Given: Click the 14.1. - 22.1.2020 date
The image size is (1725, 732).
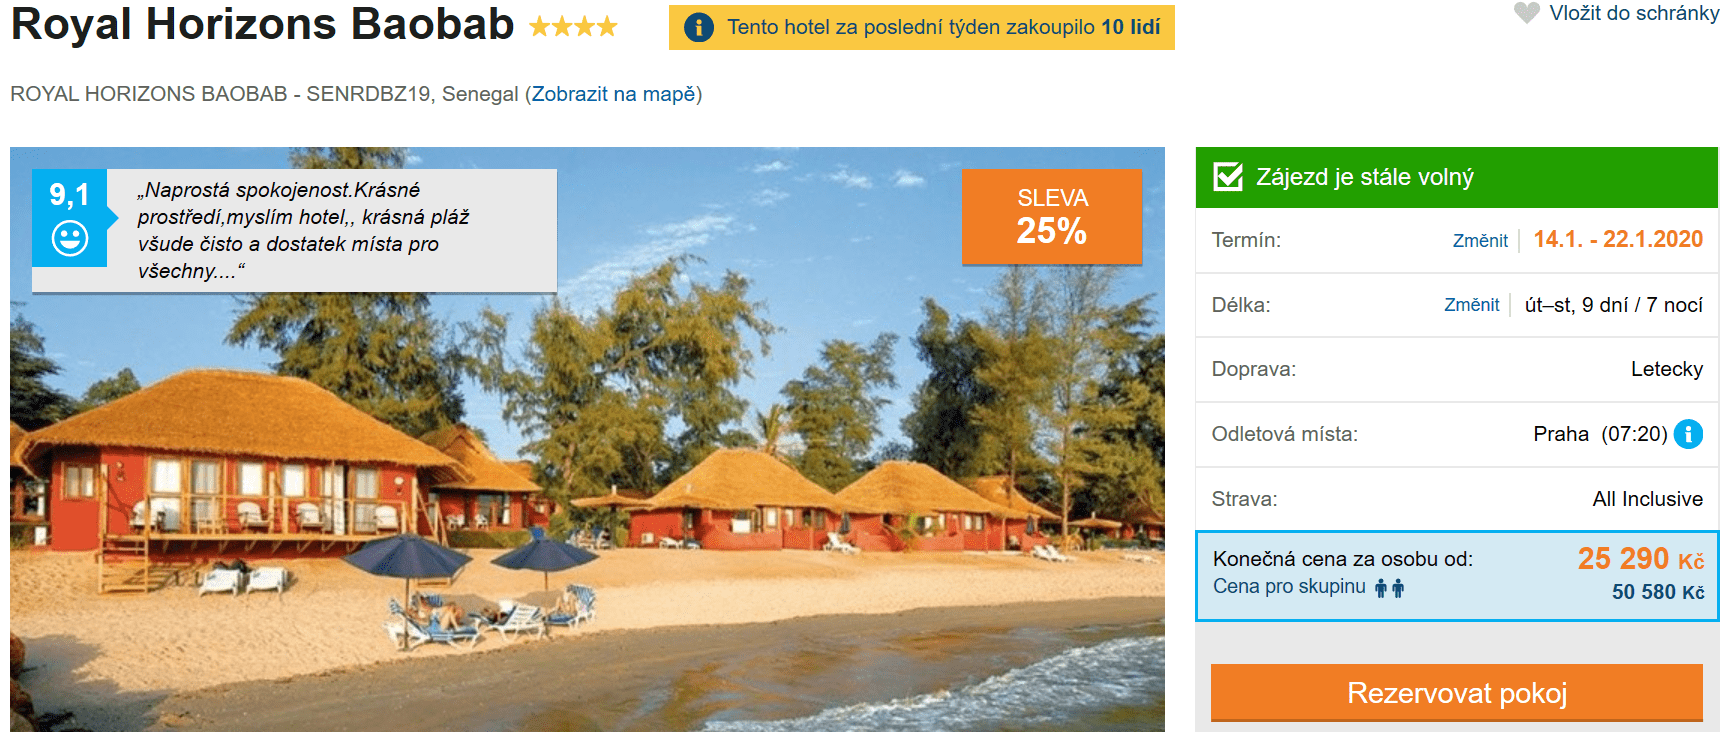Looking at the screenshot, I should click(x=1618, y=240).
